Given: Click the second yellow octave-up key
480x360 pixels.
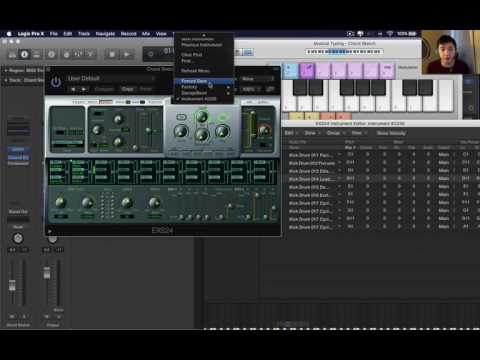Looking at the screenshot, I should click(x=311, y=116).
